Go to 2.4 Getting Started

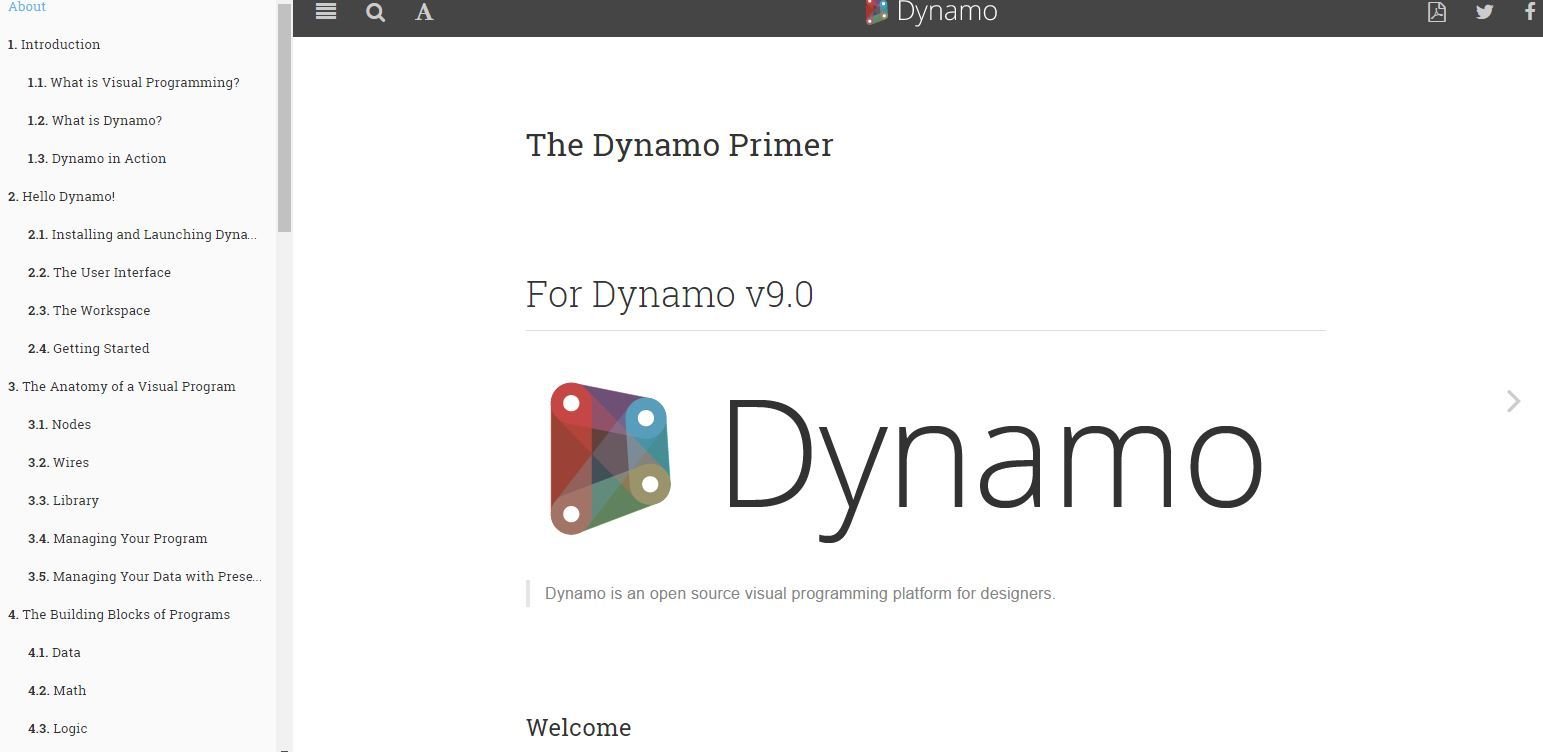click(x=89, y=348)
